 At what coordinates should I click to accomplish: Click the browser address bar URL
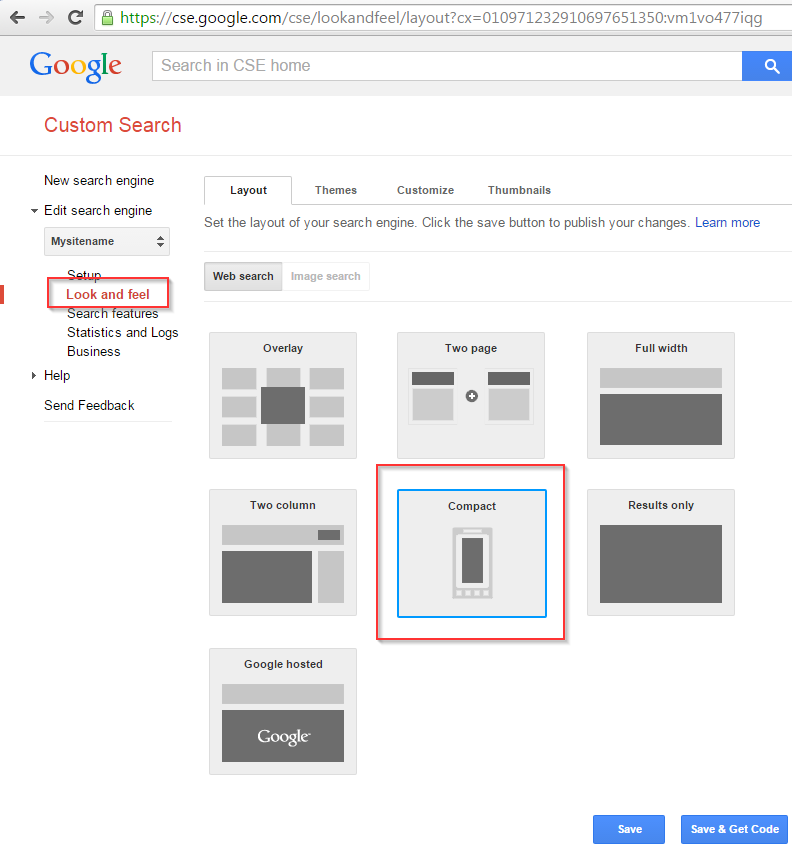(x=441, y=18)
